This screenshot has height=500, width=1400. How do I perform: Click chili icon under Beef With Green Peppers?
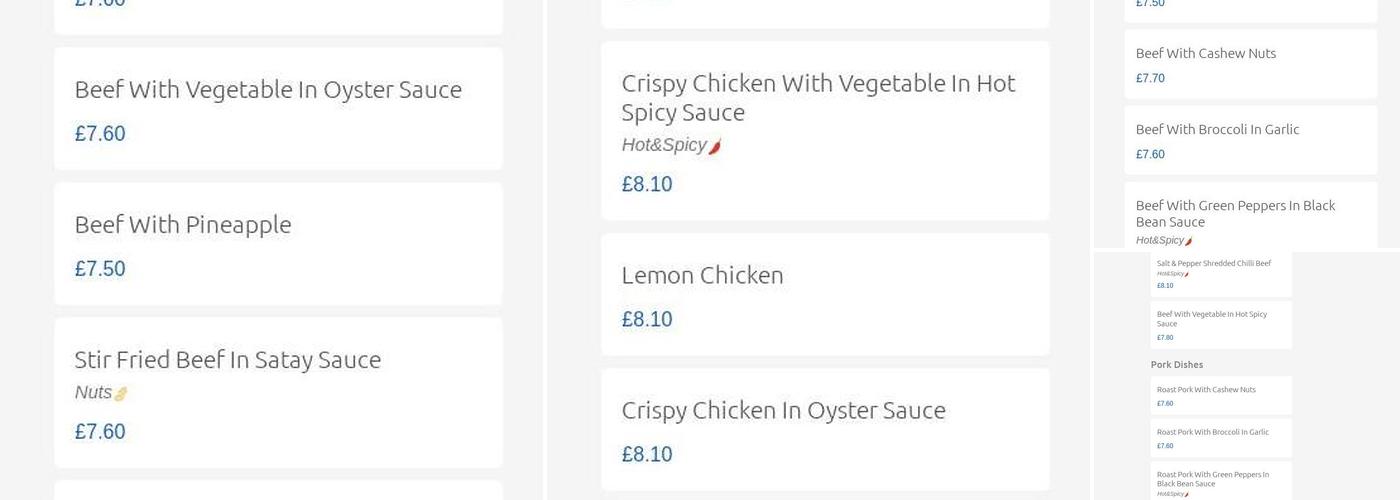point(1188,241)
